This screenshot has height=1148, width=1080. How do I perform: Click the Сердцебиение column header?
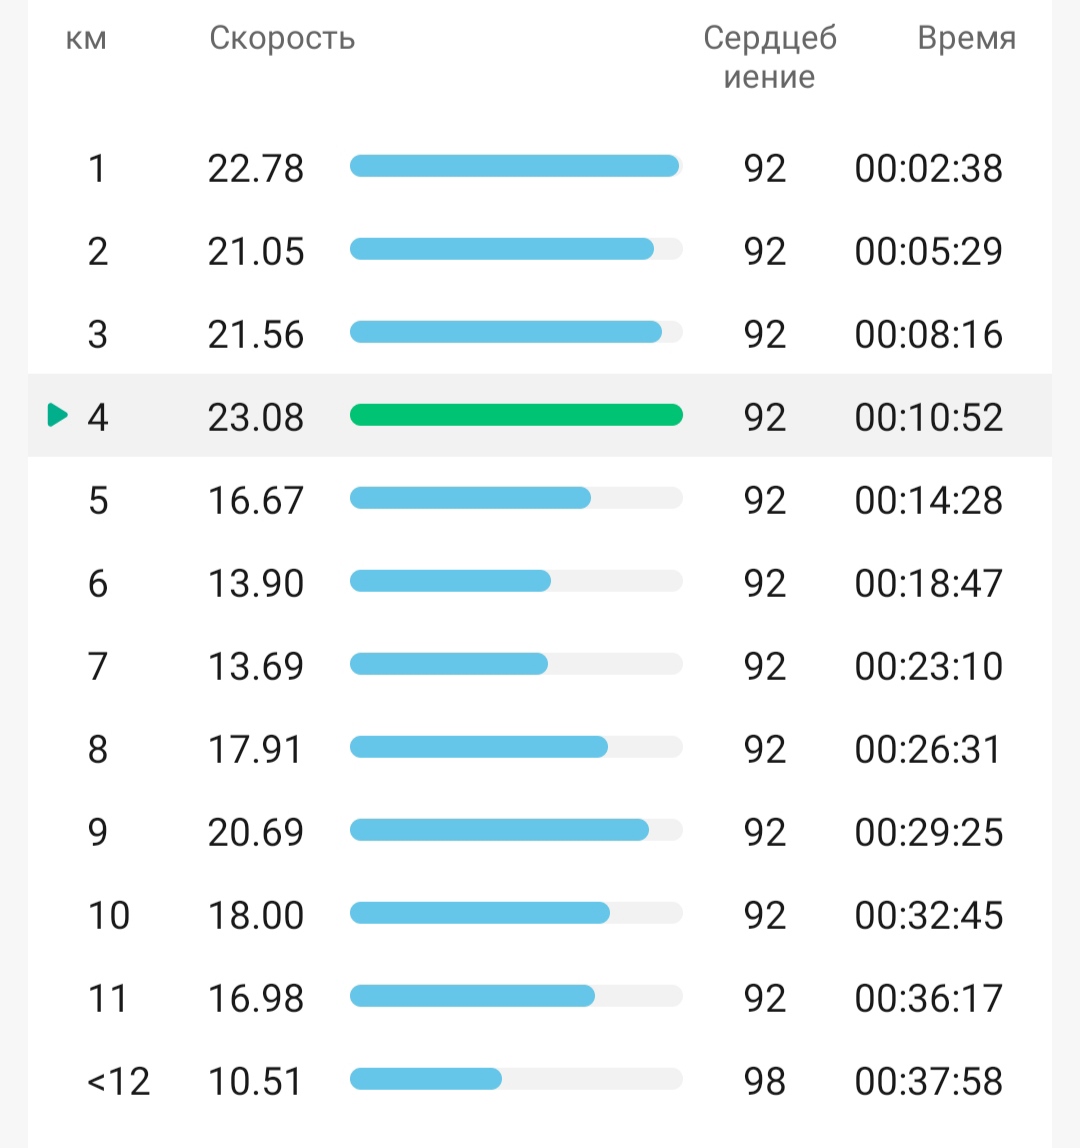[770, 57]
